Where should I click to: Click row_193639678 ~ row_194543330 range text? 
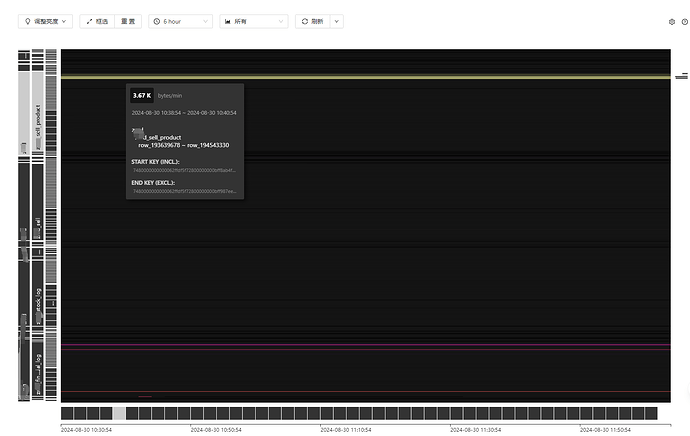(x=184, y=145)
